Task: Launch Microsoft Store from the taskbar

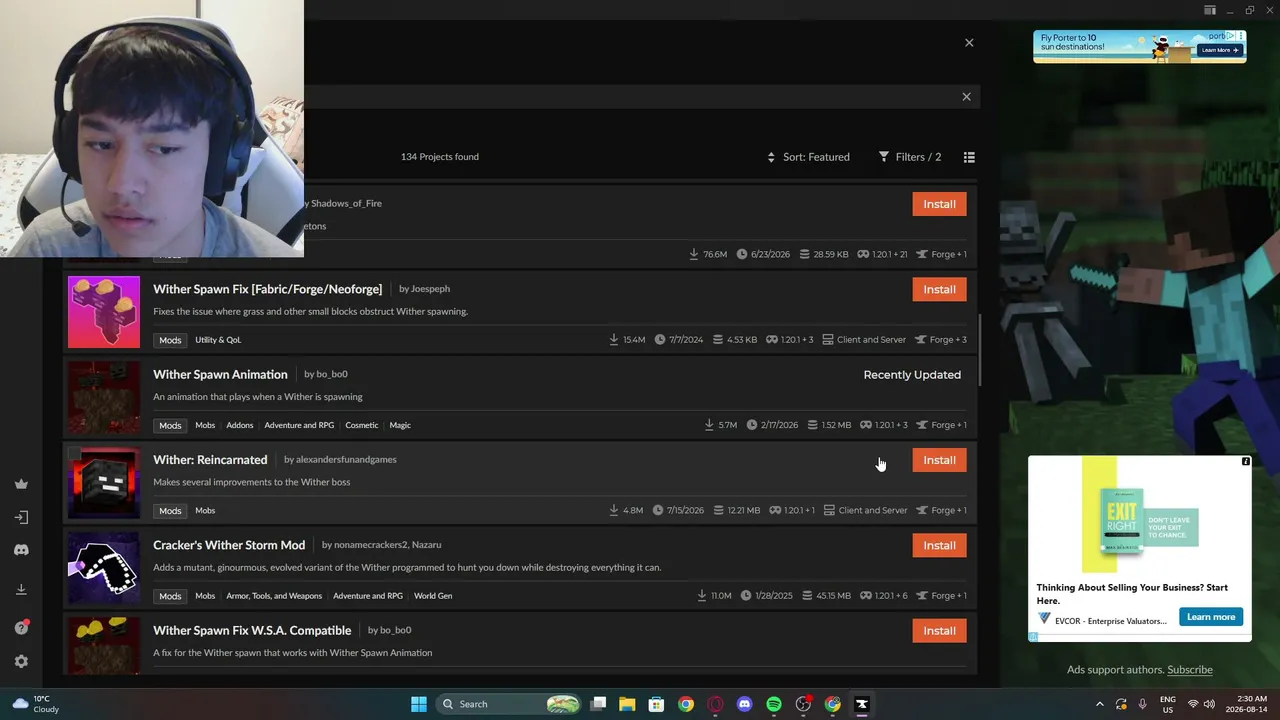Action: [x=656, y=704]
